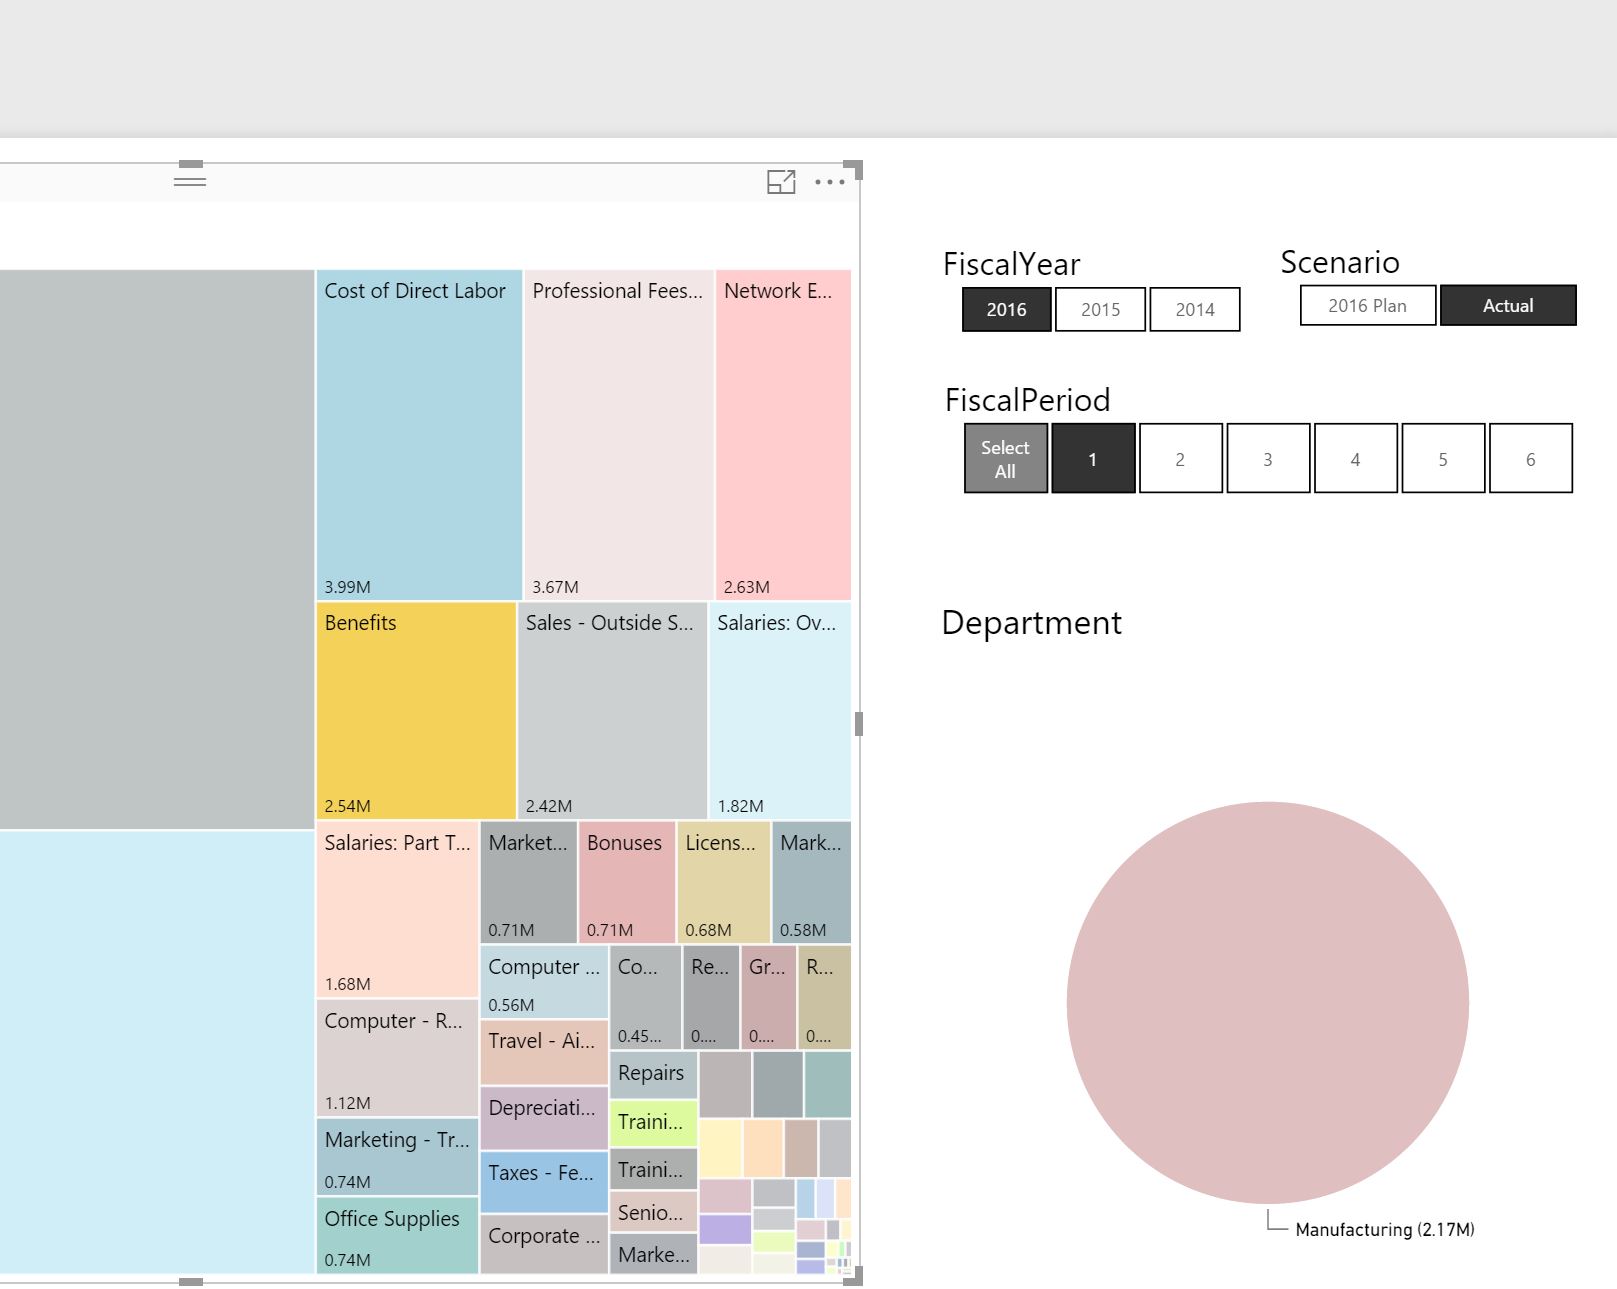The image size is (1617, 1289).
Task: Switch scenario to 2016 Plan
Action: [x=1368, y=306]
